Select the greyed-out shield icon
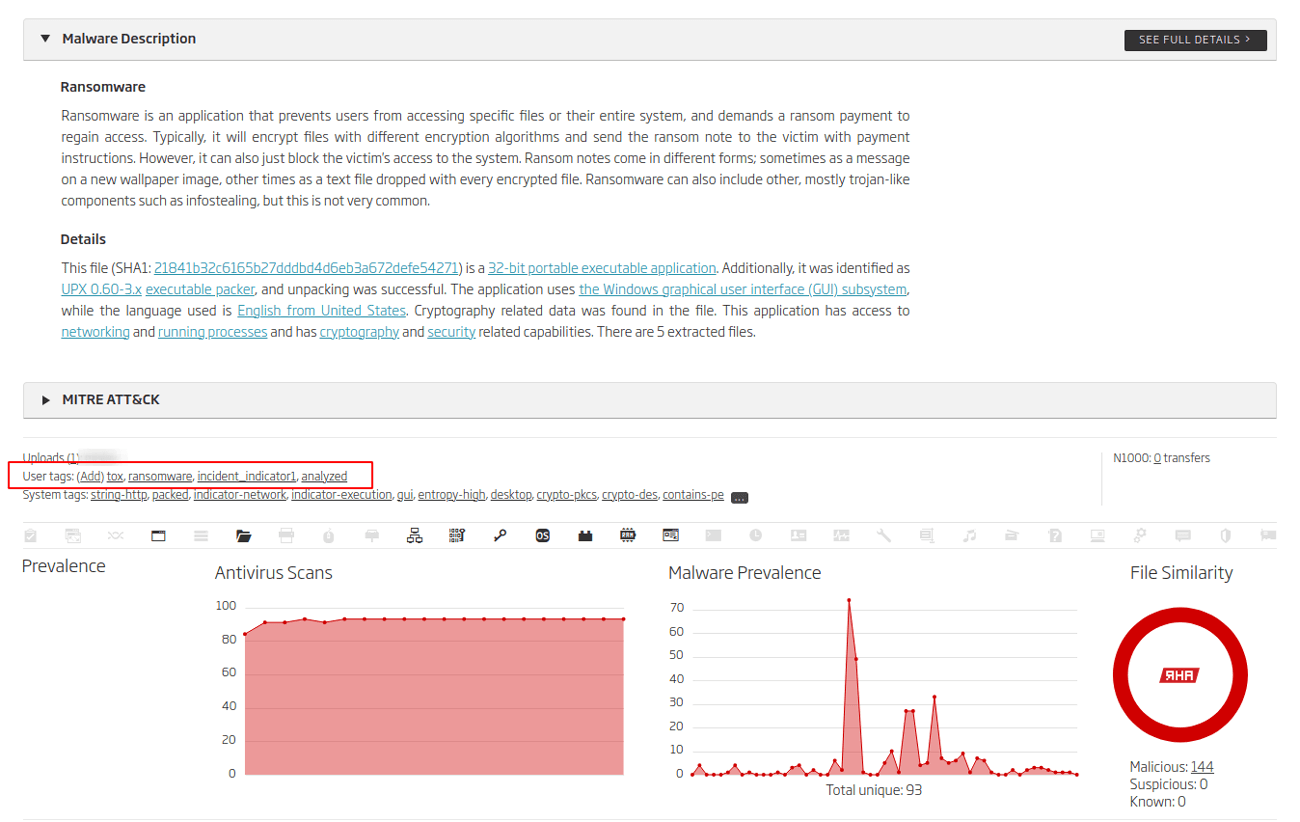 [1225, 536]
